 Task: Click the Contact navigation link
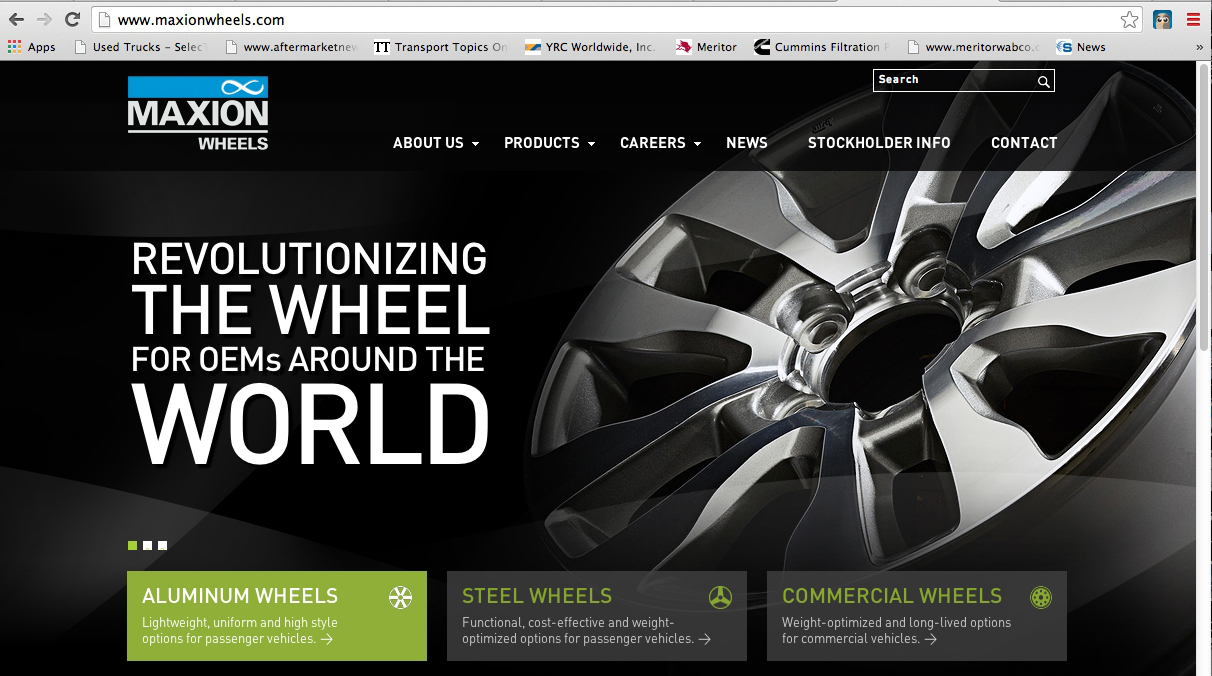(x=1024, y=143)
